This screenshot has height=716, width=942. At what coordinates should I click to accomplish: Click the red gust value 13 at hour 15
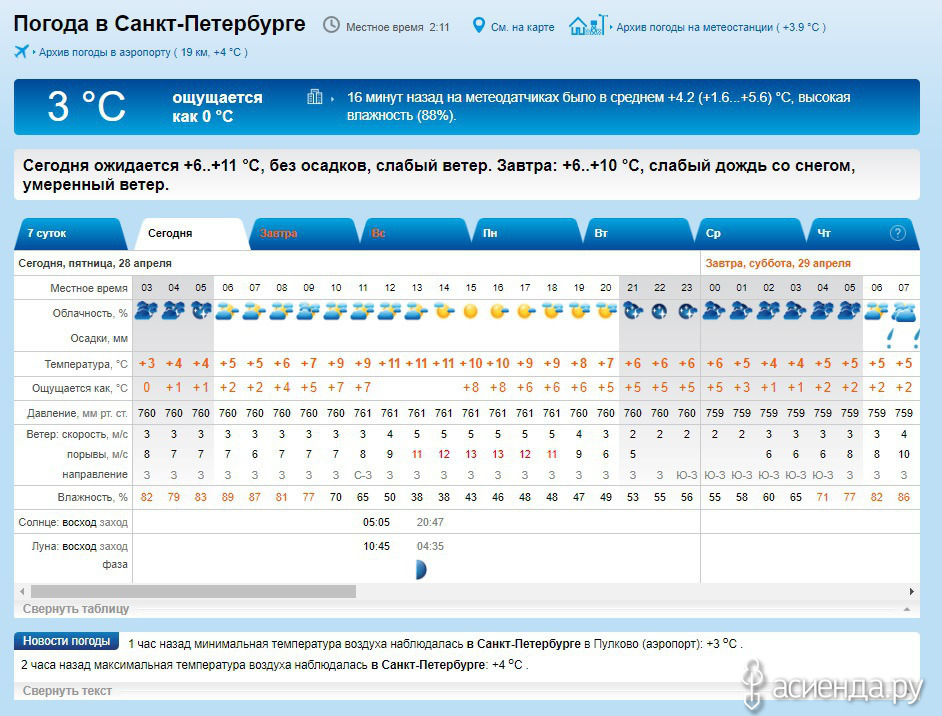coord(470,454)
